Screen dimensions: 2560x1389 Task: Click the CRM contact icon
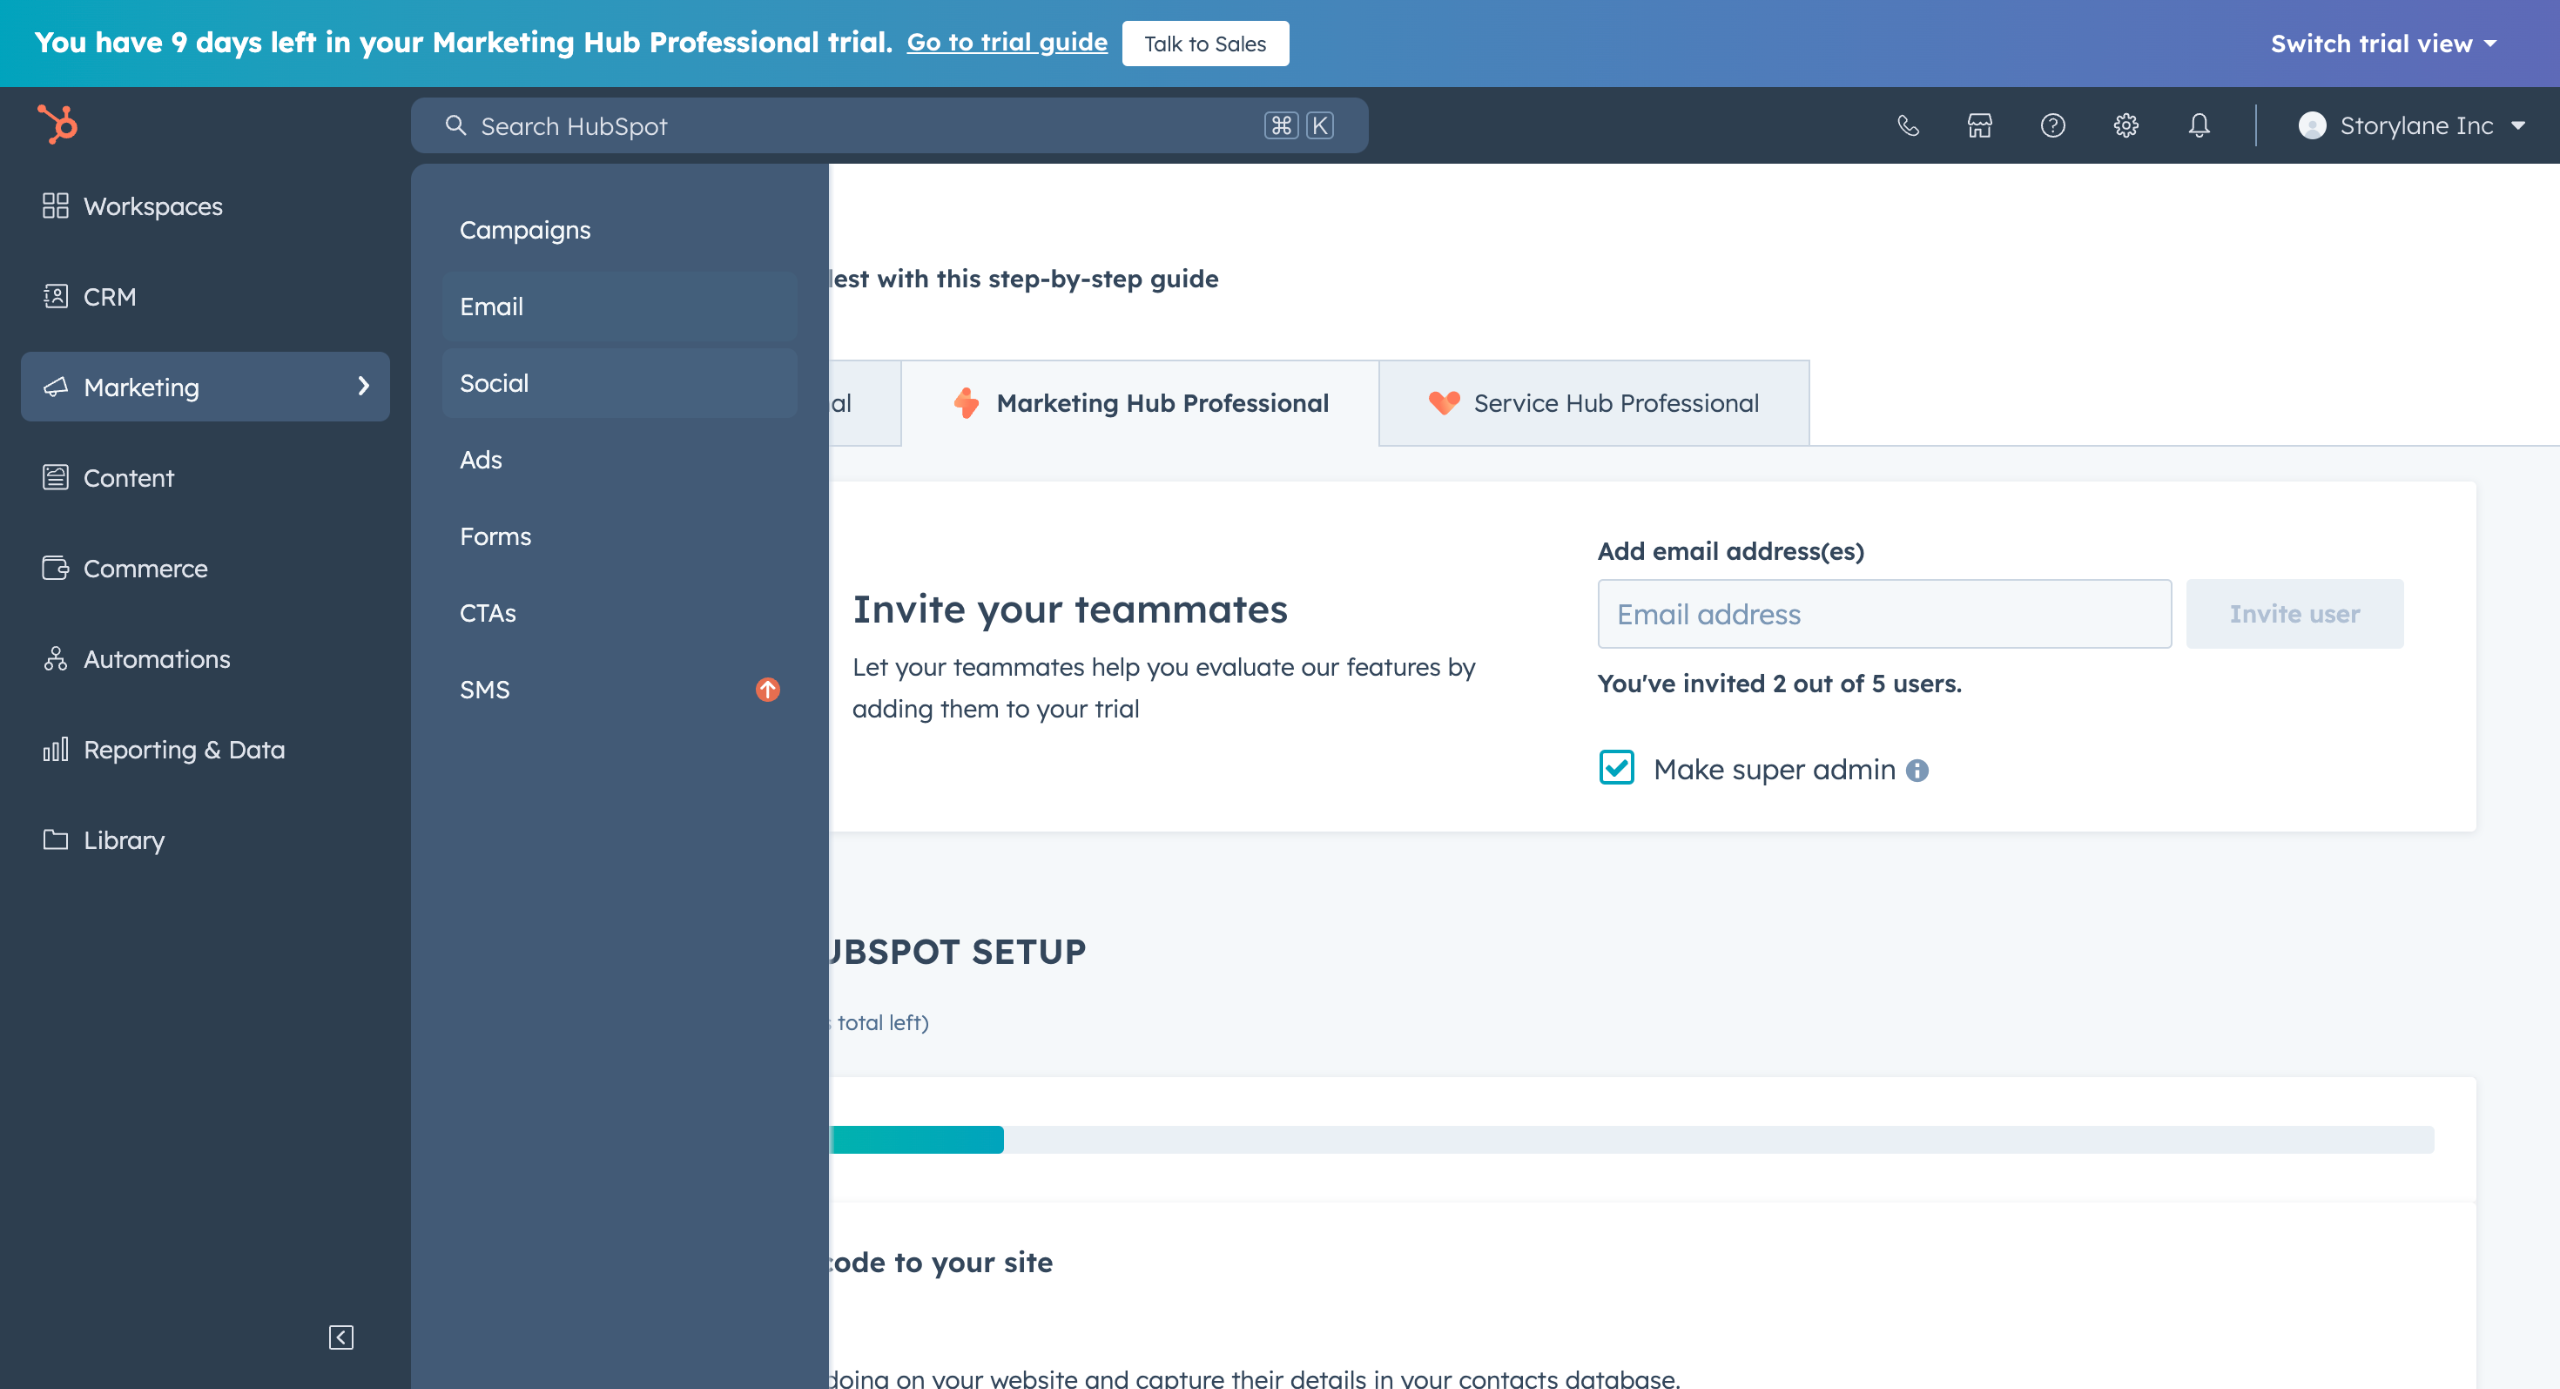pos(56,297)
